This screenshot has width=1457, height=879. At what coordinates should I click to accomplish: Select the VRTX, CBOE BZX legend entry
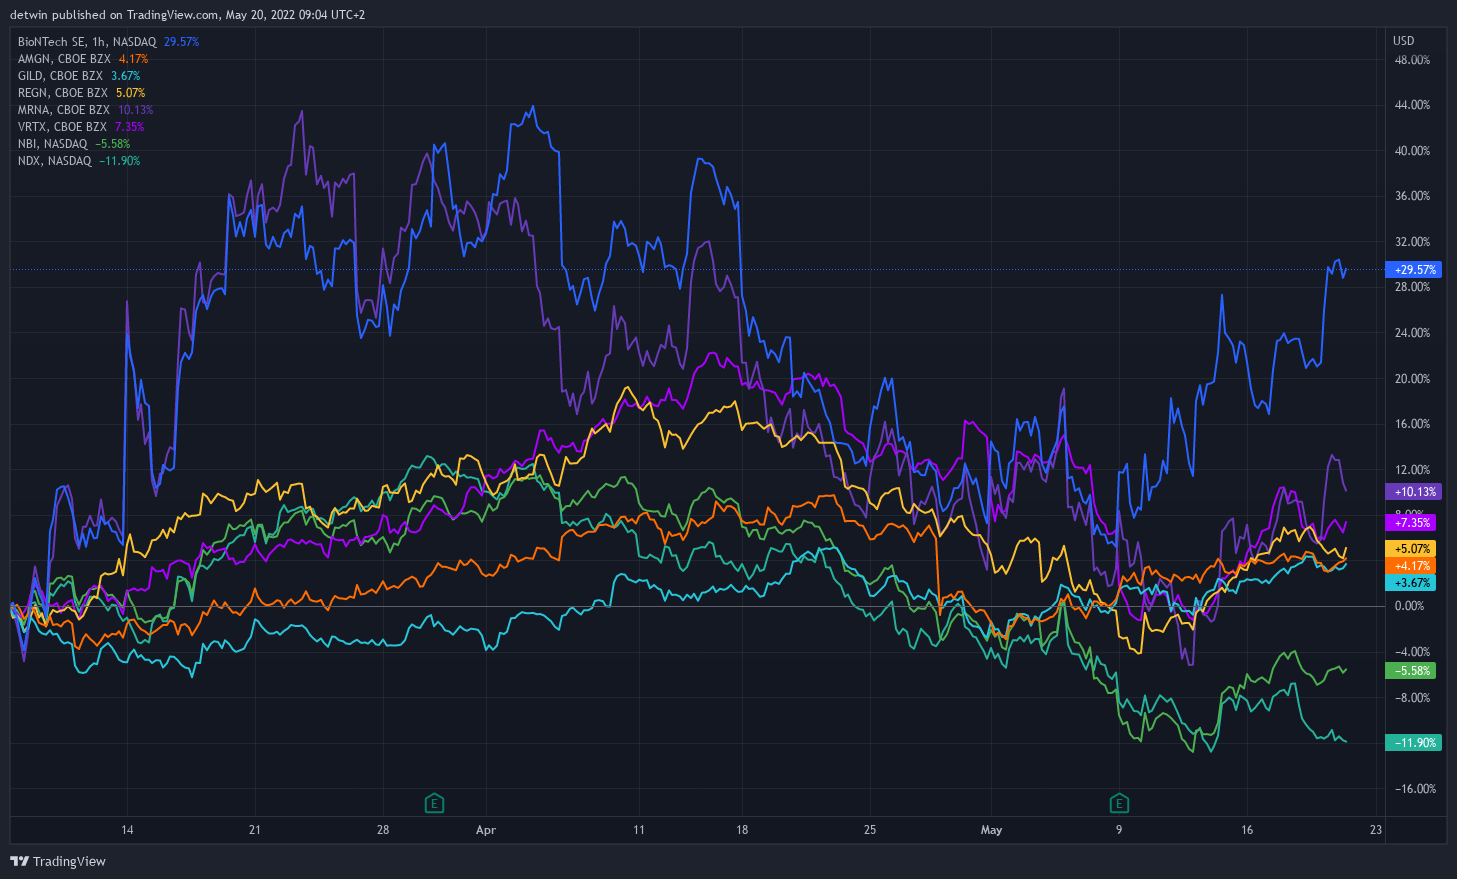point(81,127)
